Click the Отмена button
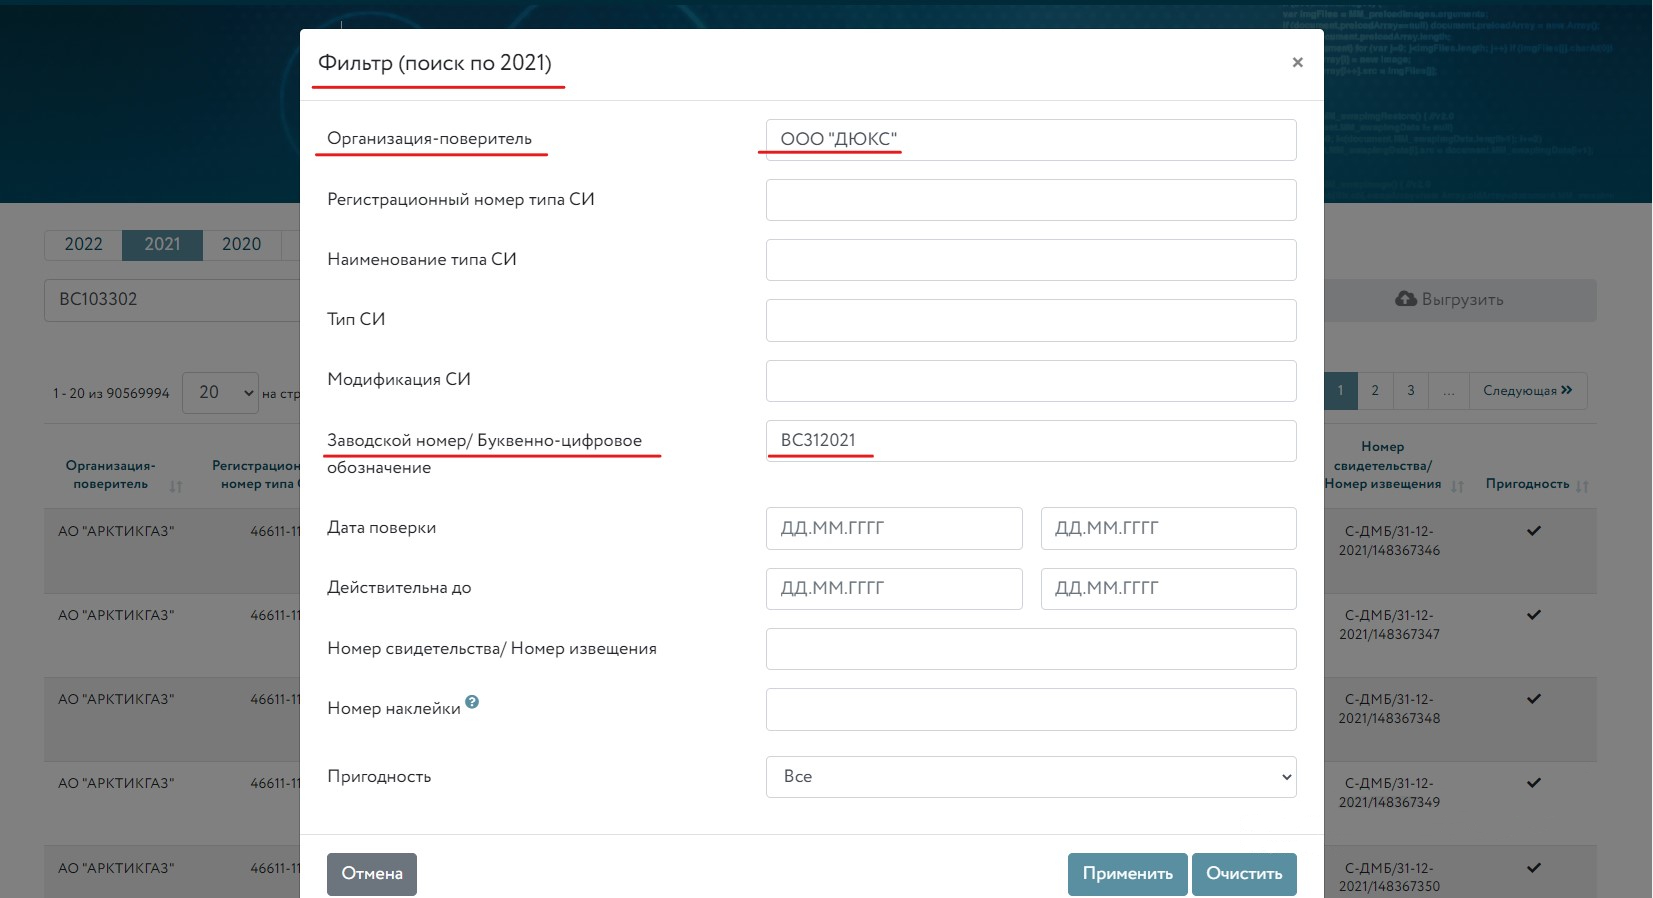The width and height of the screenshot is (1653, 898). (x=371, y=874)
